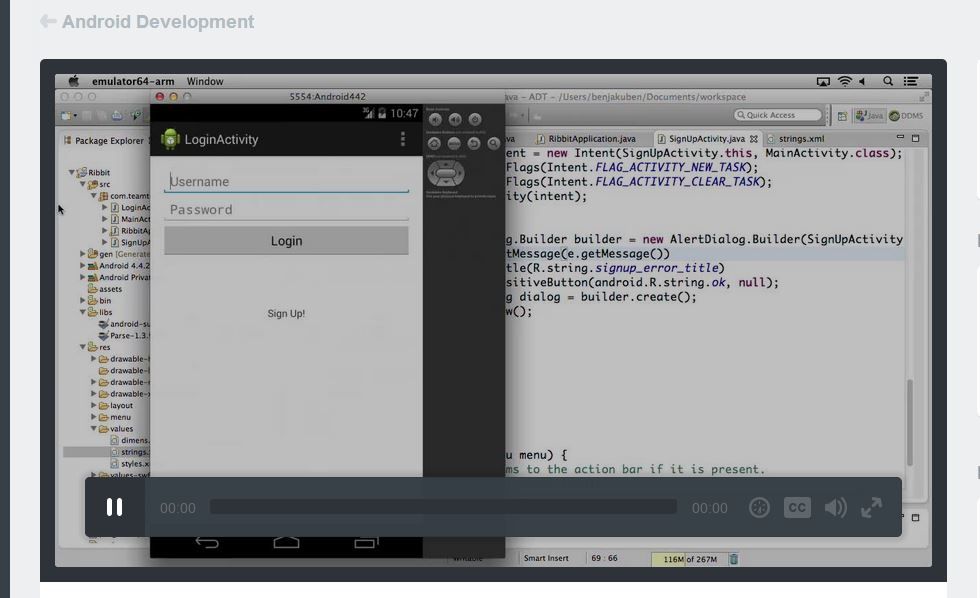Open the Window menu in menu bar
The image size is (980, 598).
click(205, 81)
